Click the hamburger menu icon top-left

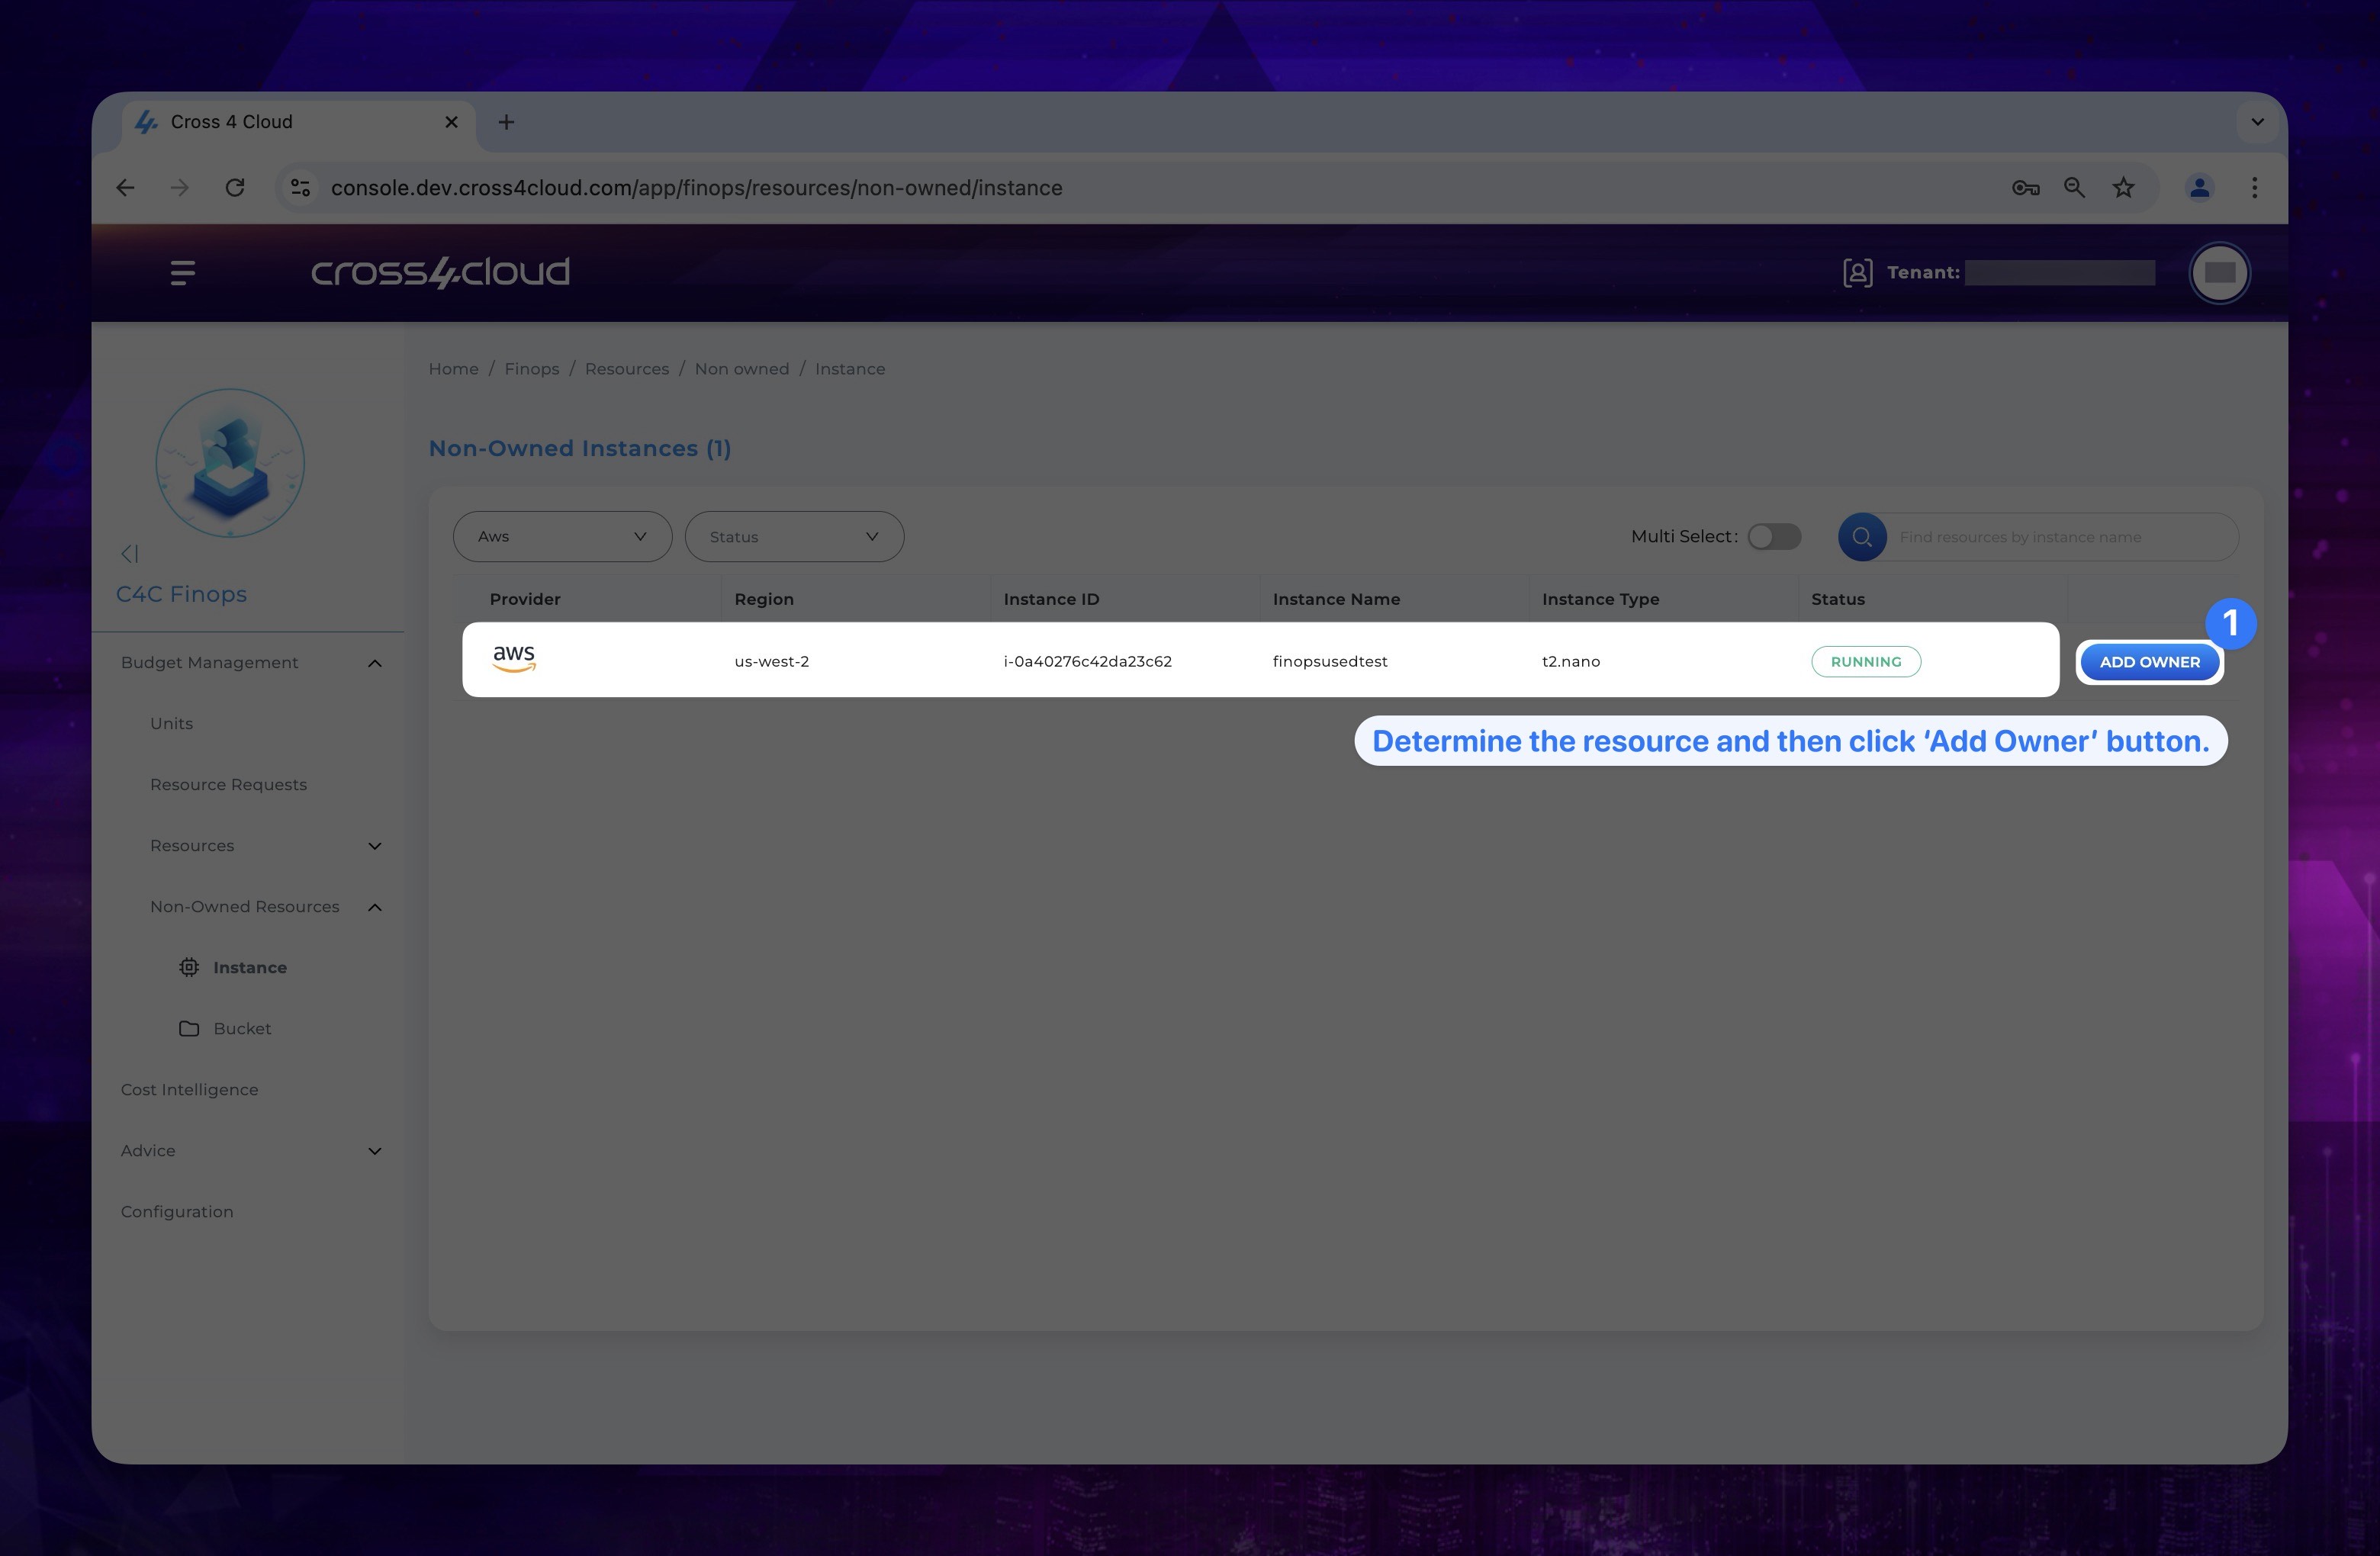(182, 272)
